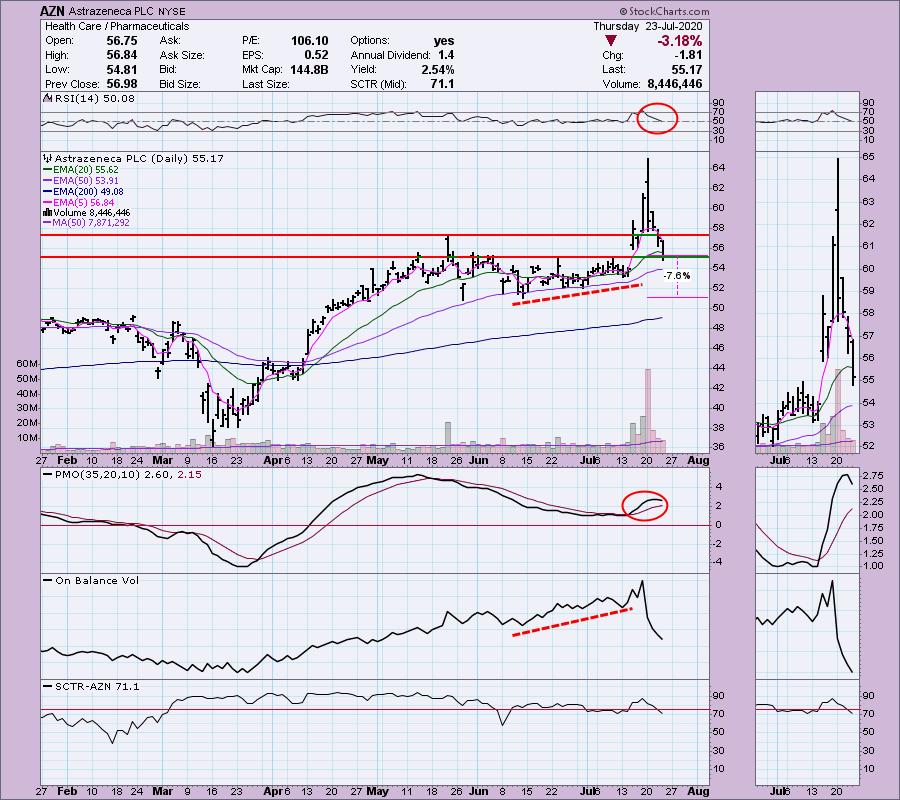Click the red down-triangle change indicator
The height and width of the screenshot is (800, 900).
click(x=611, y=41)
